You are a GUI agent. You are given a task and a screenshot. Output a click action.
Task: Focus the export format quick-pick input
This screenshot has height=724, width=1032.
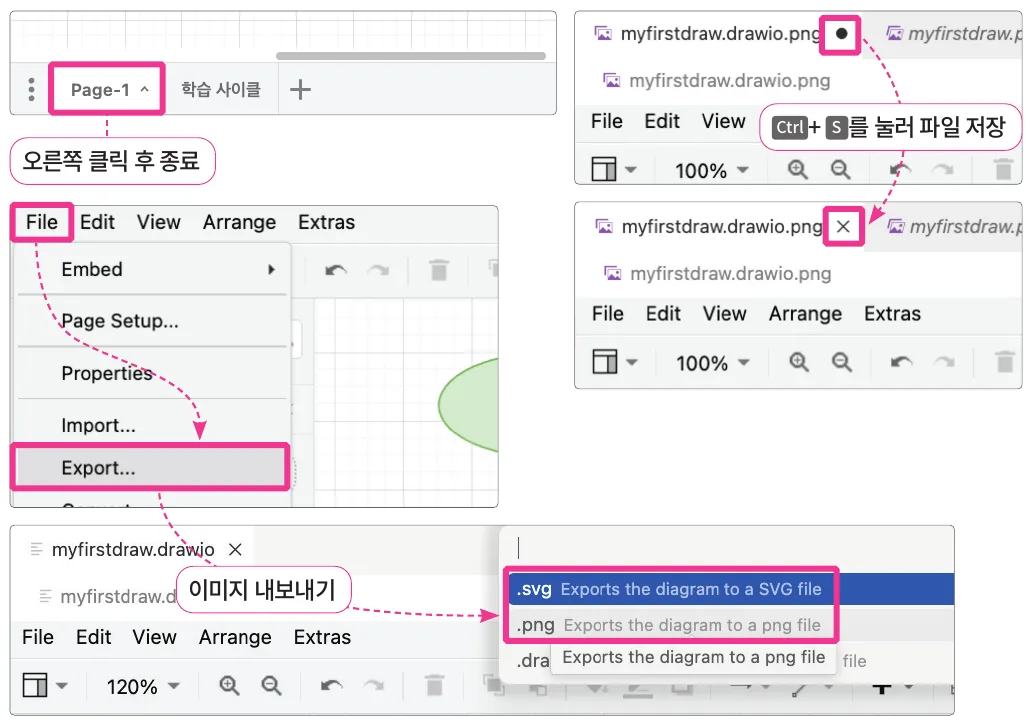731,548
